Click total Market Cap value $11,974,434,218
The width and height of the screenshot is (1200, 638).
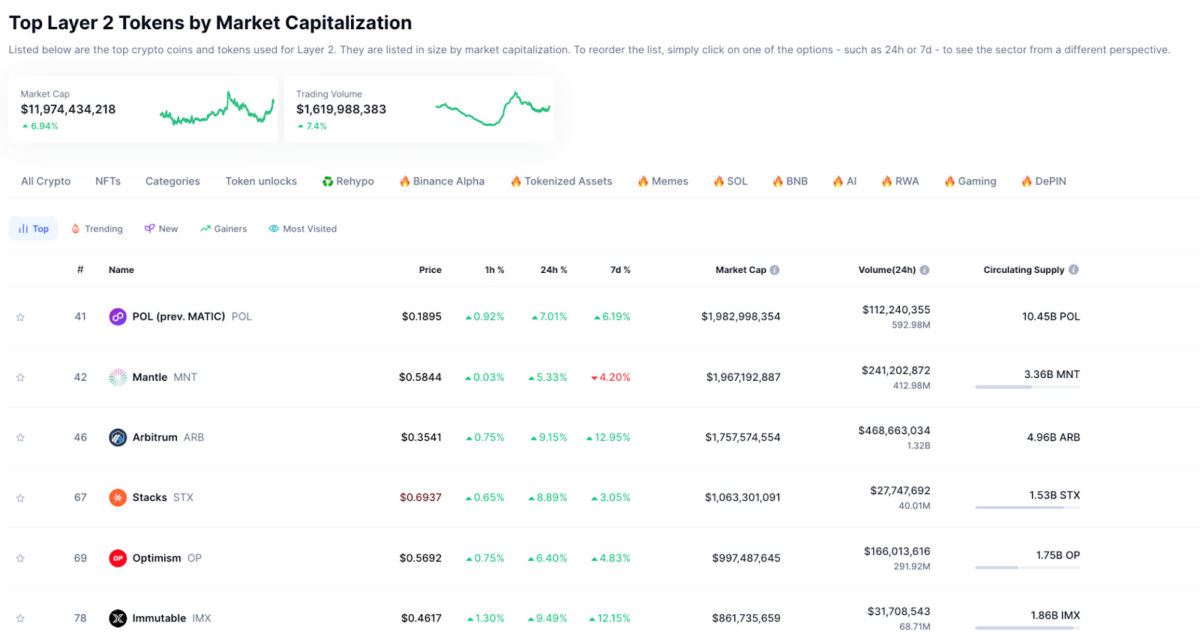68,109
